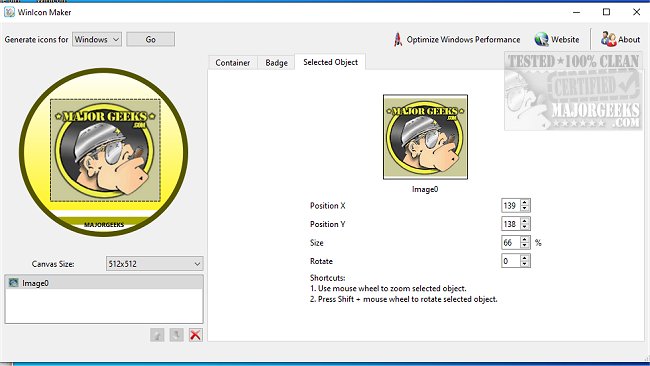650x366 pixels.
Task: Click the 'Canvas Size:' label
Action: tap(53, 264)
